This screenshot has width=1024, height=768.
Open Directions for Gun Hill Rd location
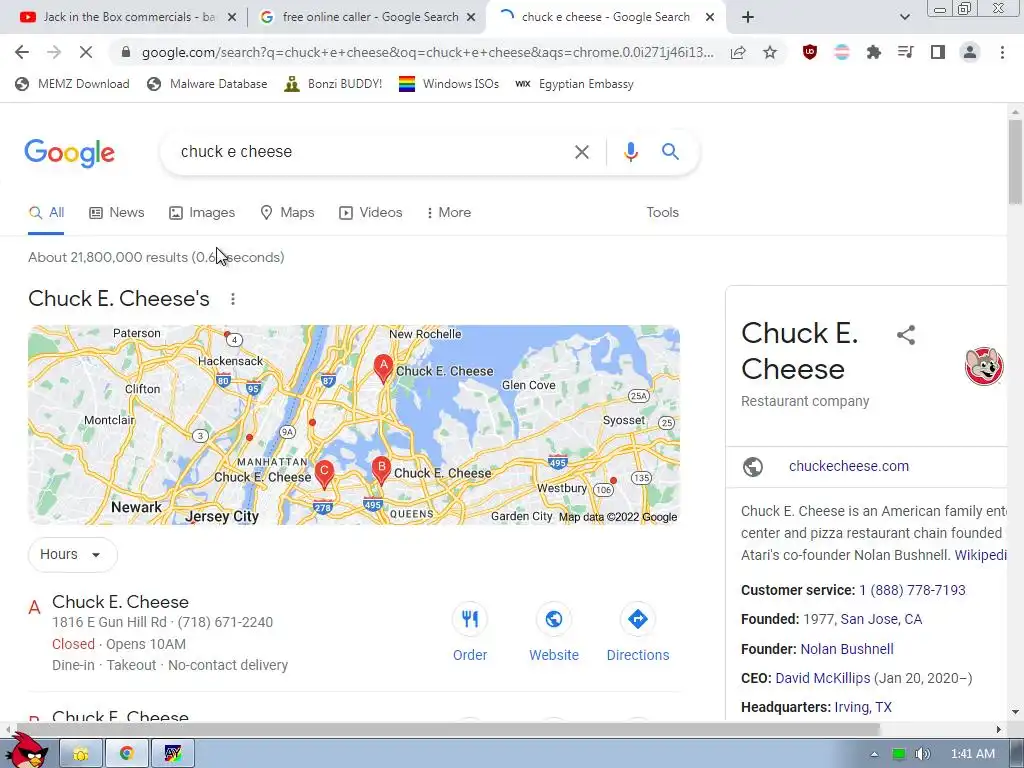(638, 619)
